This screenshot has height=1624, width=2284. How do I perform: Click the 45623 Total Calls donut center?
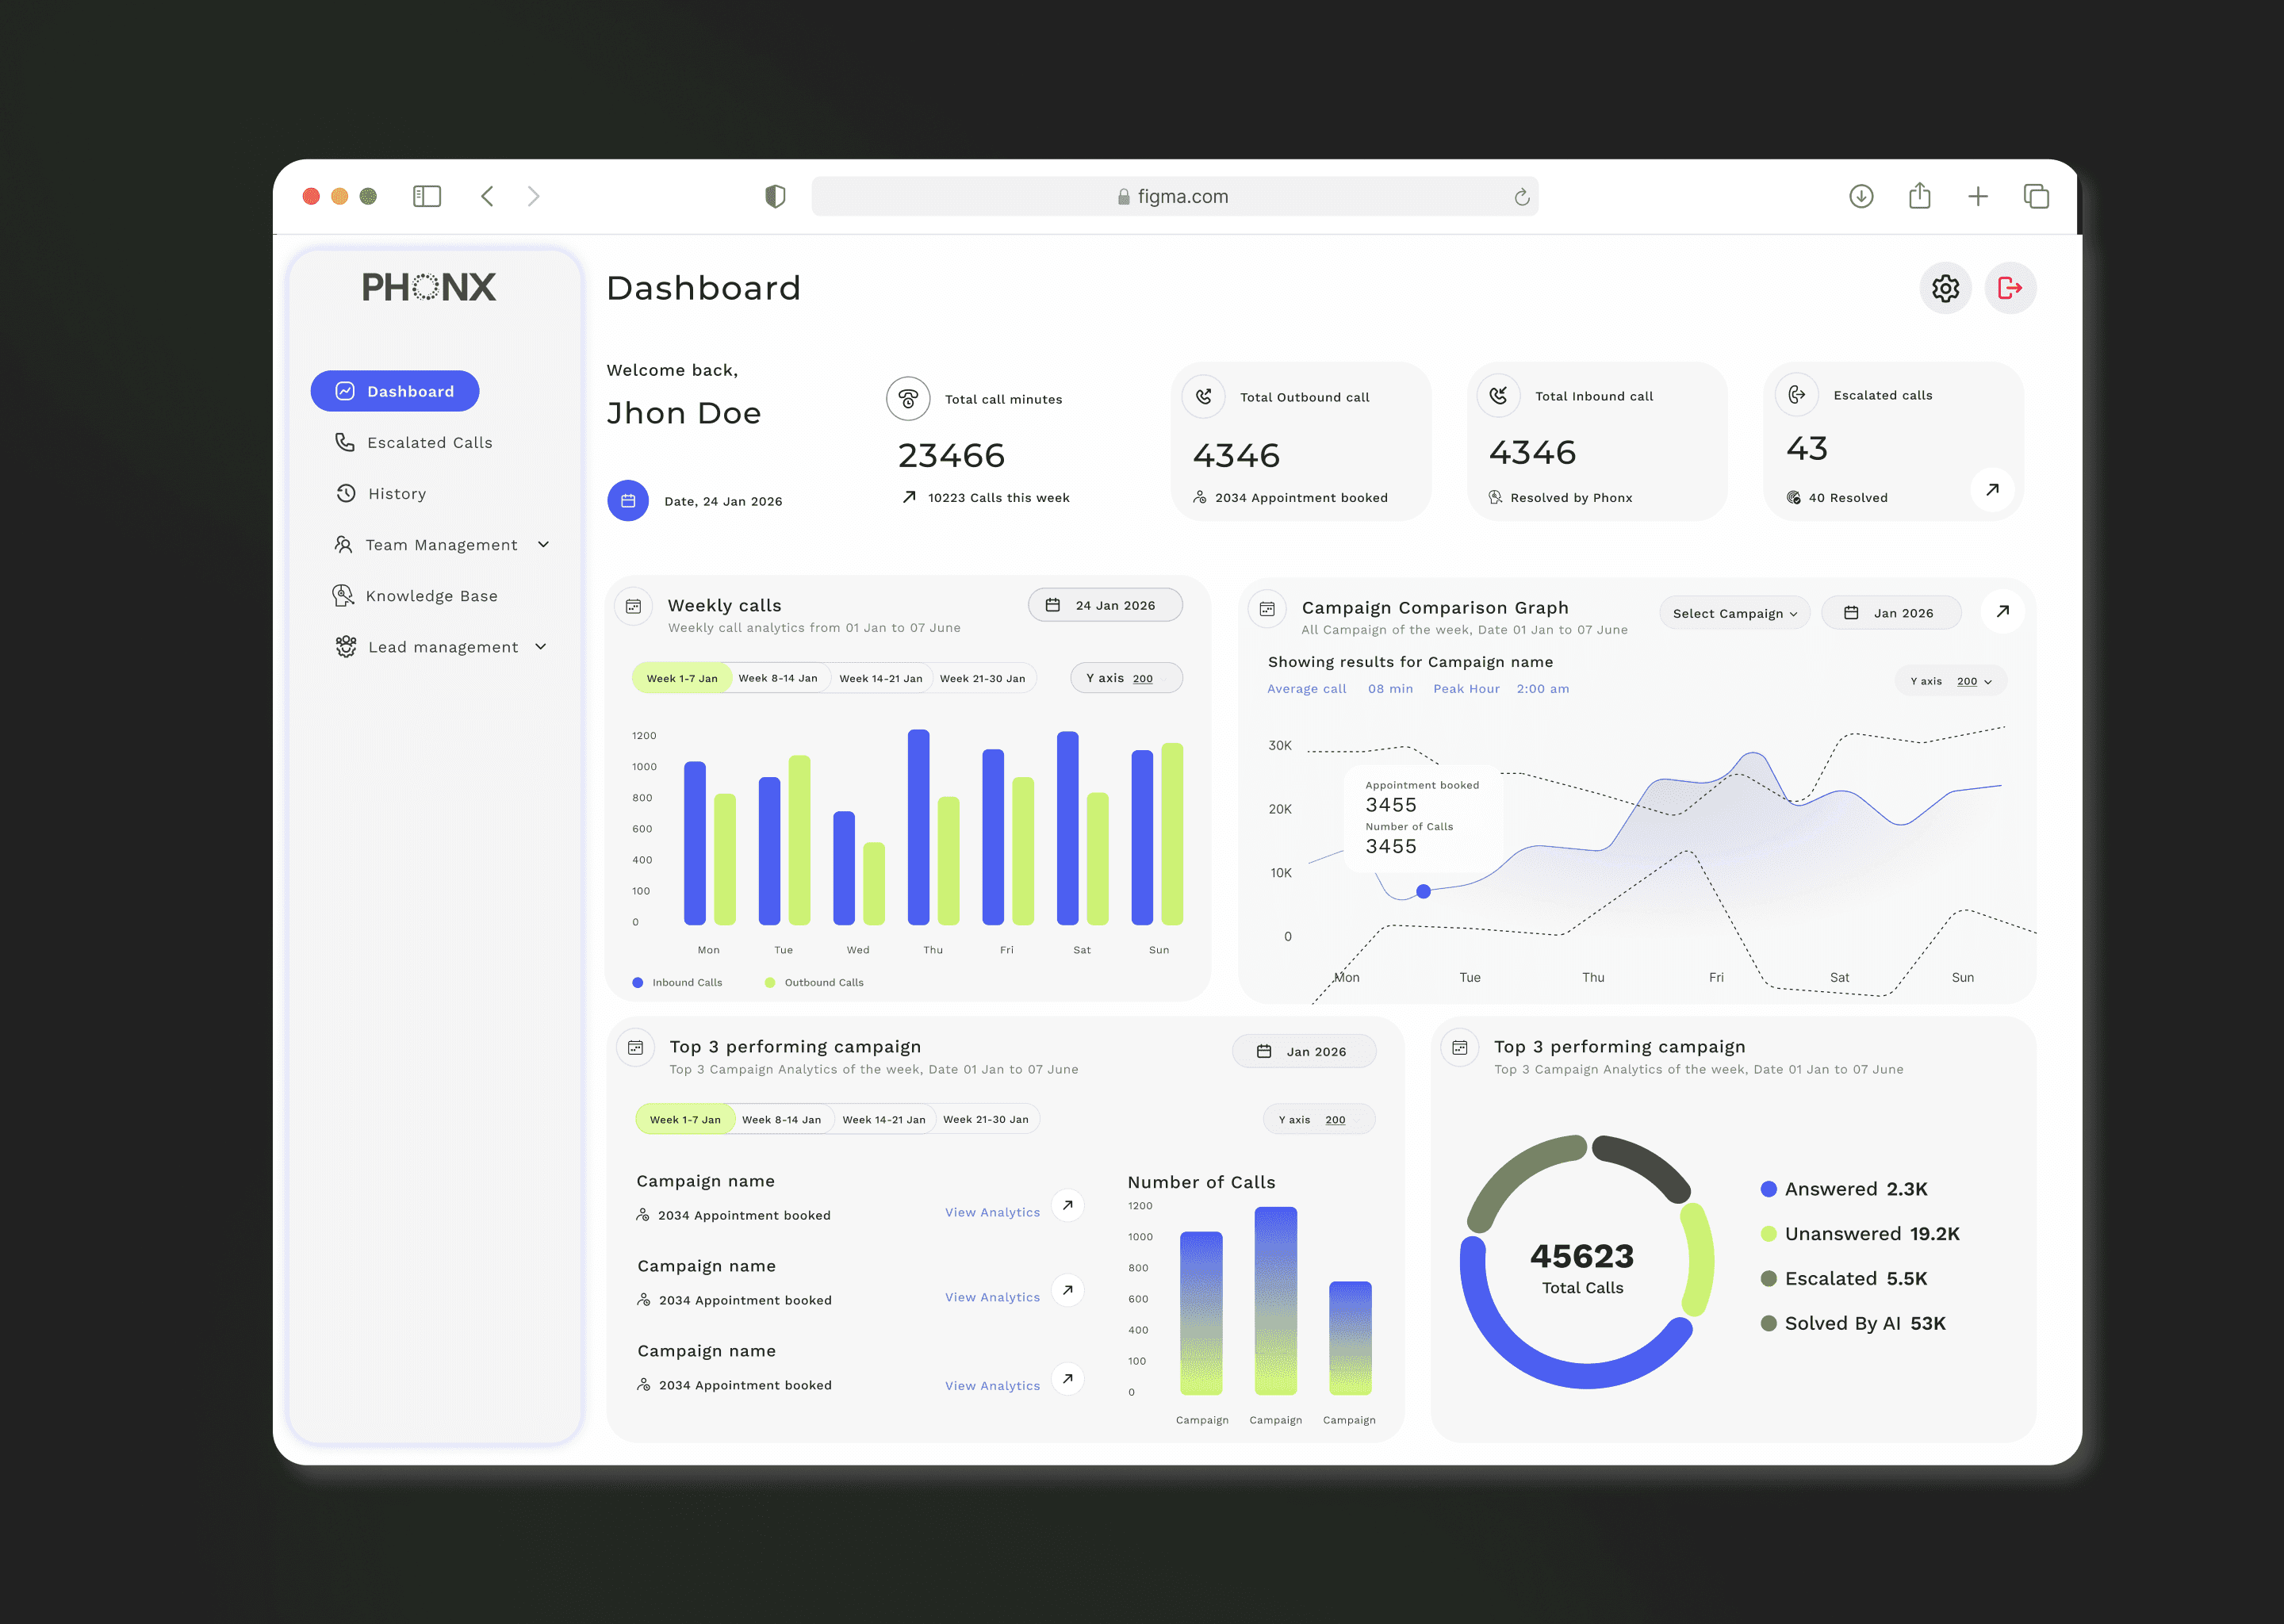[x=1582, y=1267]
